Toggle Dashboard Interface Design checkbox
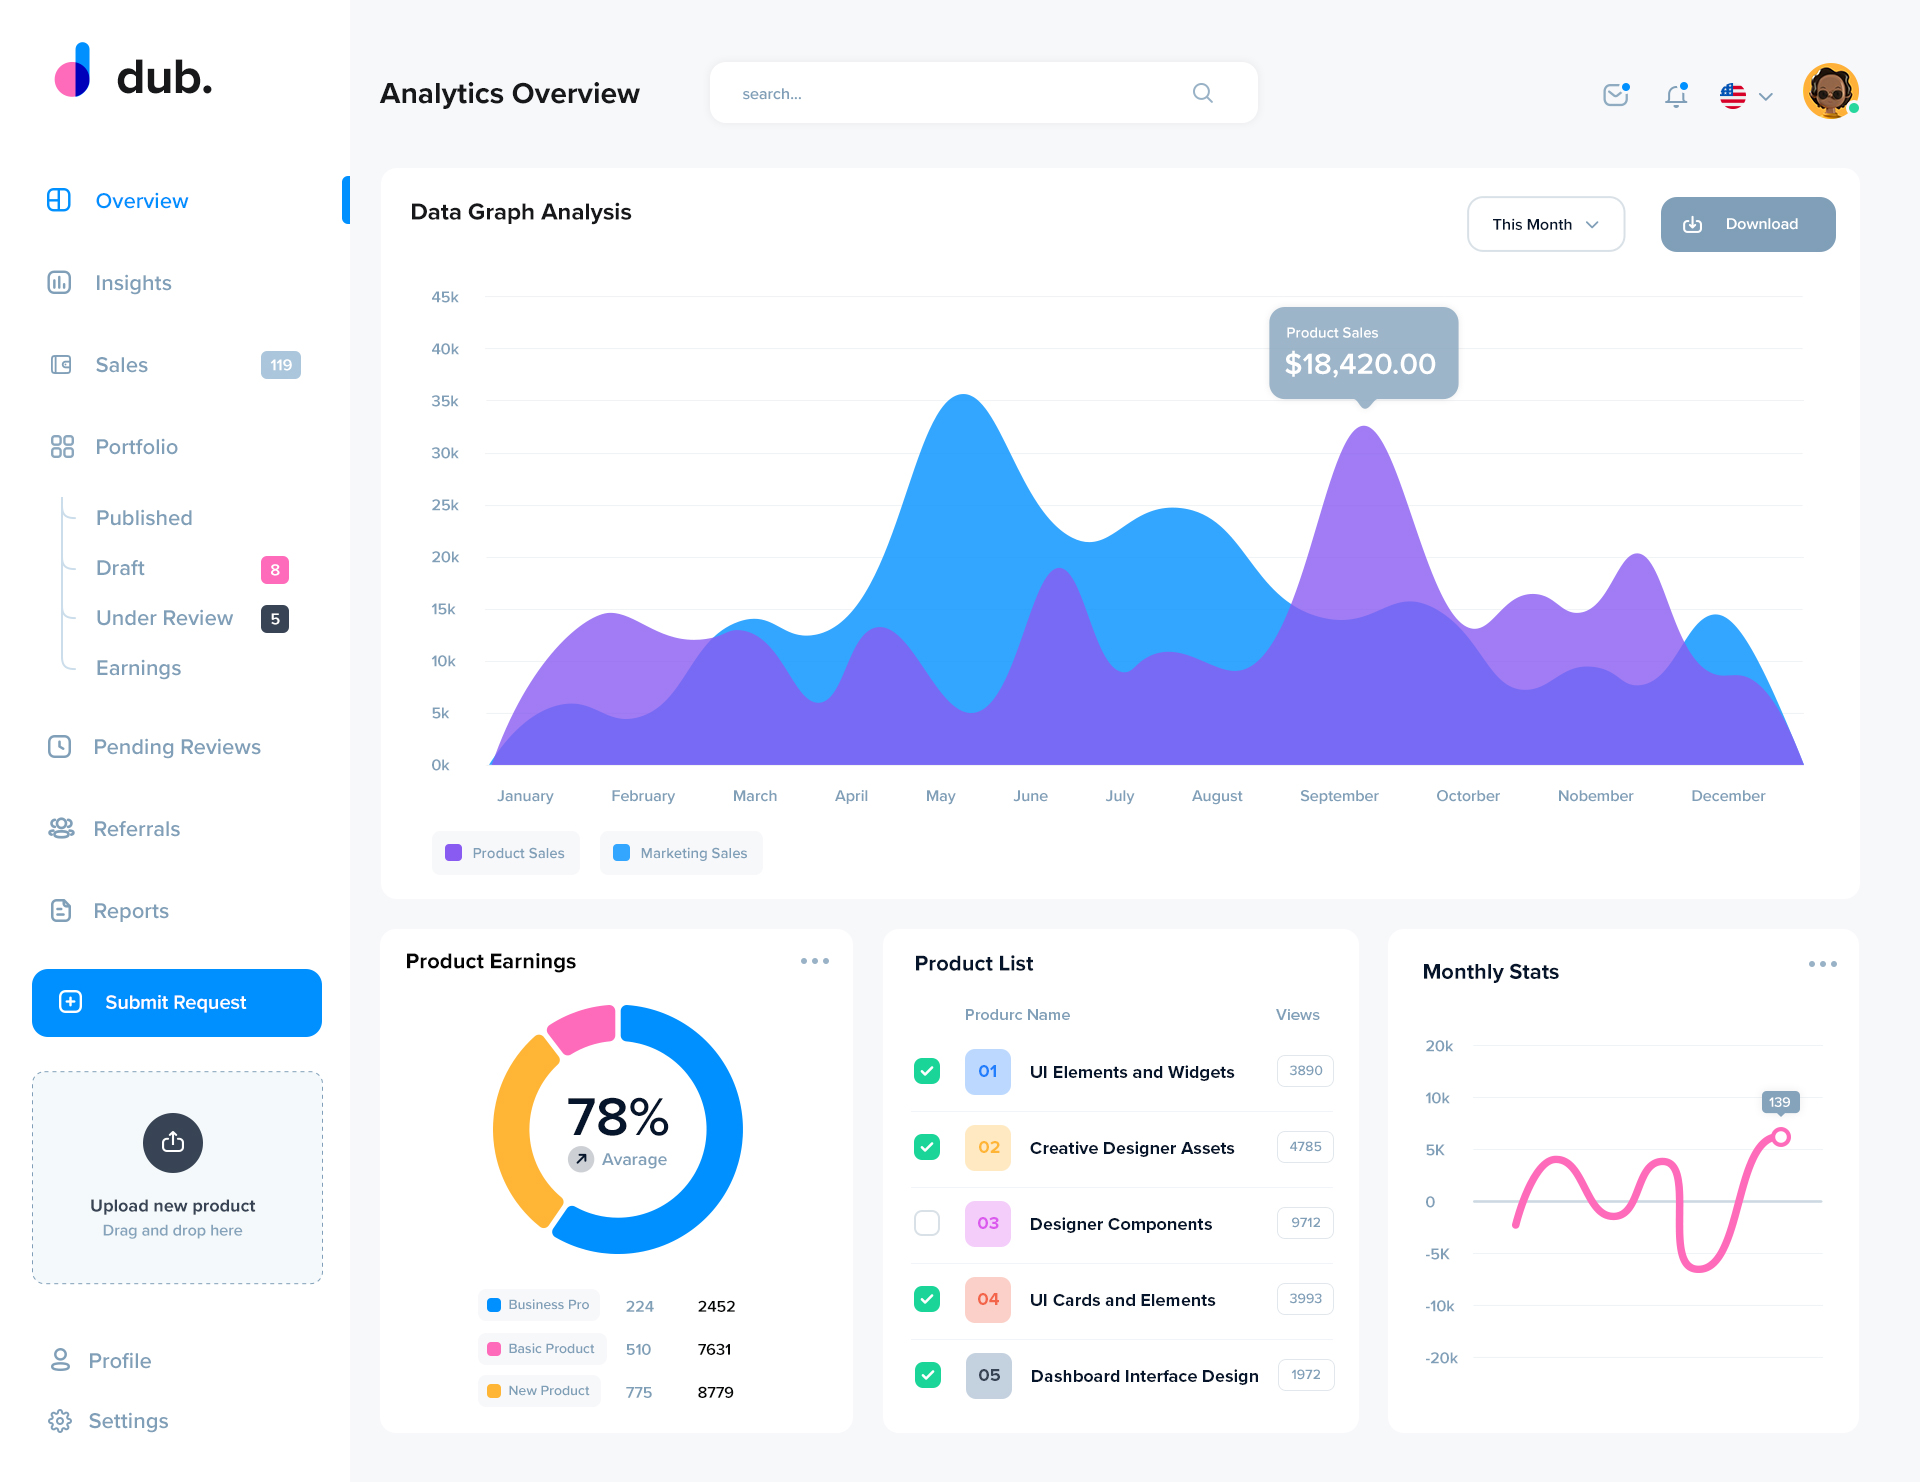This screenshot has height=1482, width=1920. (927, 1375)
